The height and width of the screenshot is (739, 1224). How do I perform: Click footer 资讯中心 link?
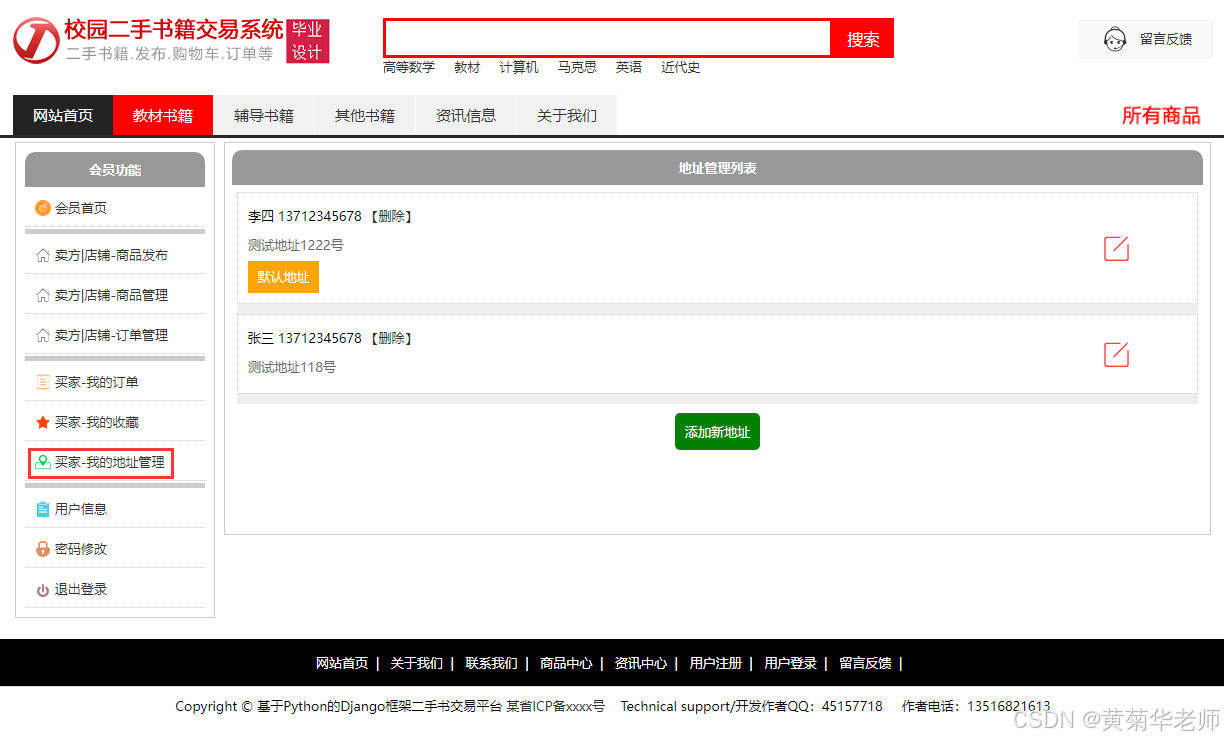(641, 663)
